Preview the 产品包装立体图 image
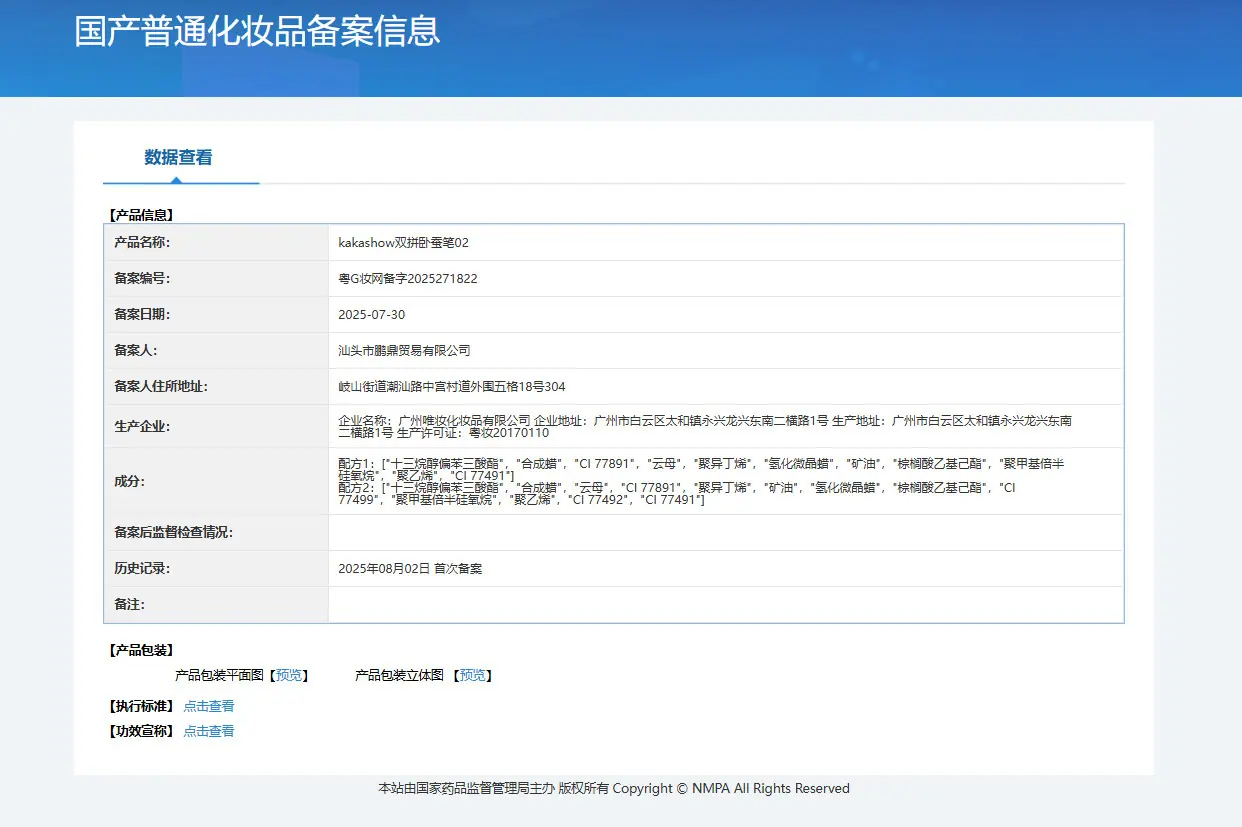The image size is (1242, 827). click(x=472, y=675)
